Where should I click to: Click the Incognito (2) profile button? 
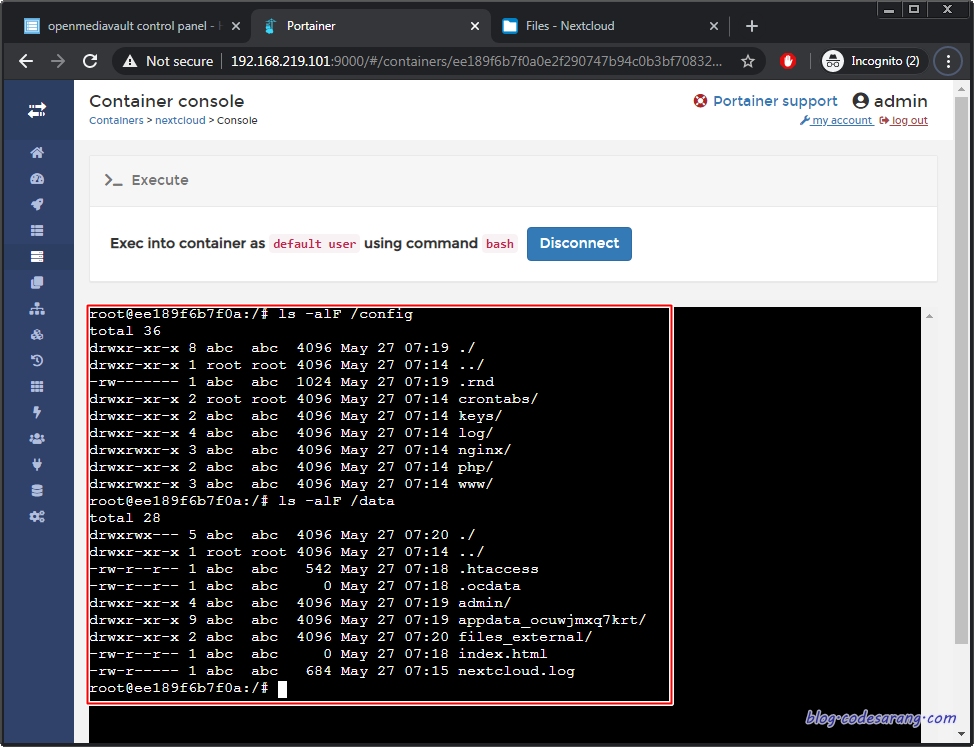[874, 61]
